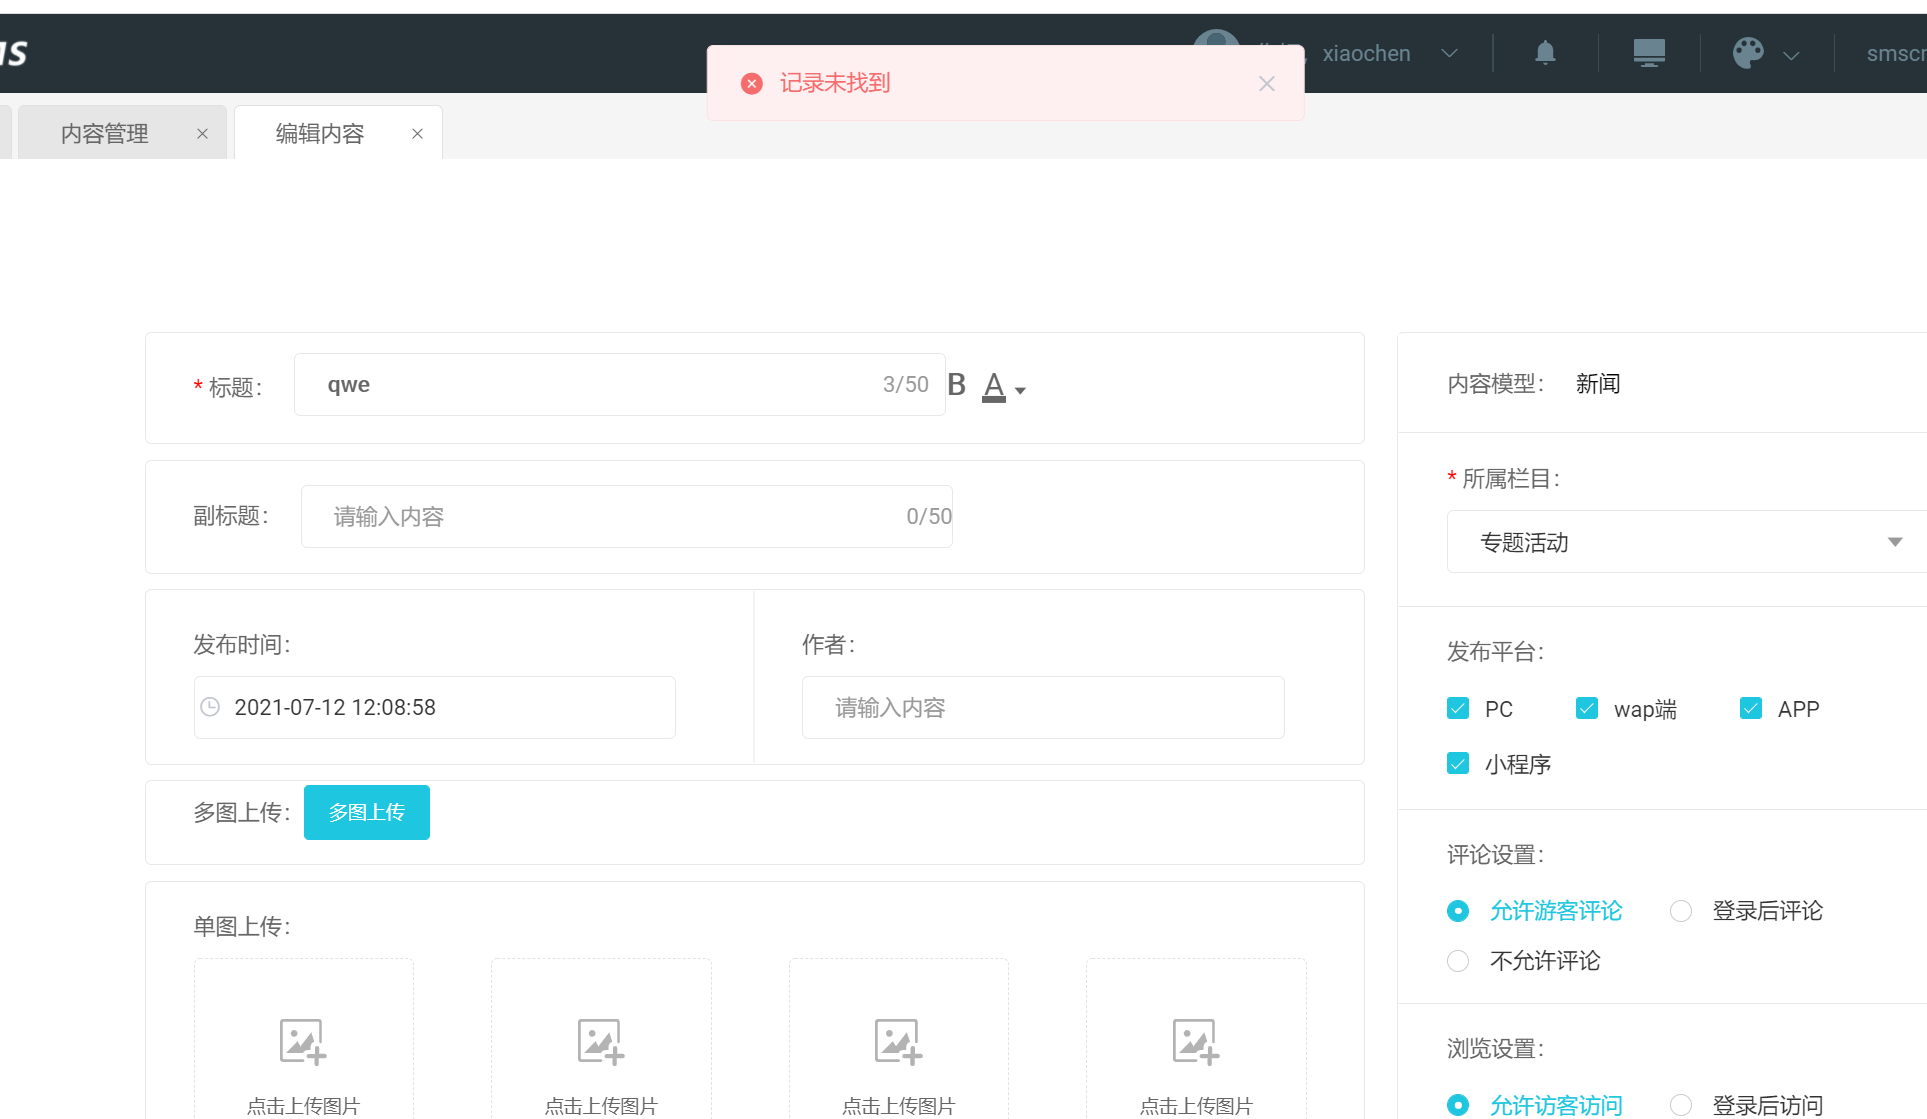Viewport: 1927px width, 1119px height.
Task: Click the first image upload placeholder
Action: click(x=303, y=1042)
